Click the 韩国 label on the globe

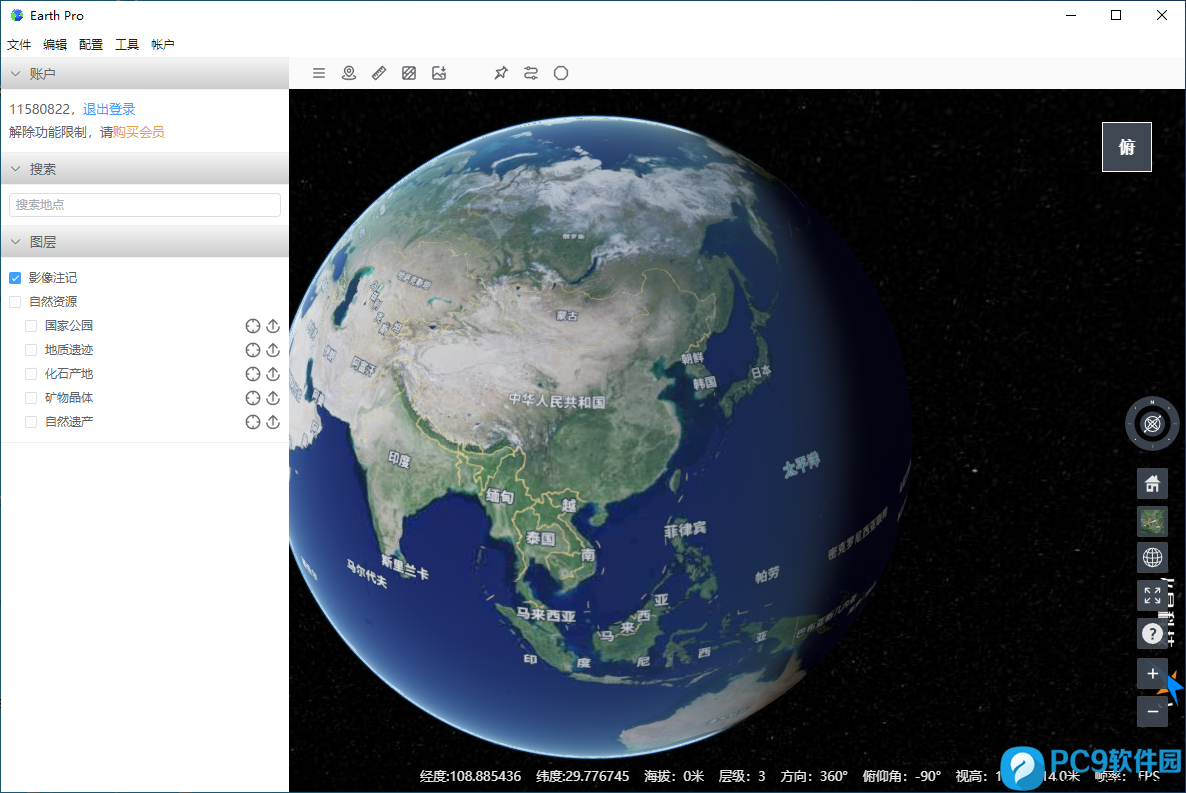coord(704,384)
